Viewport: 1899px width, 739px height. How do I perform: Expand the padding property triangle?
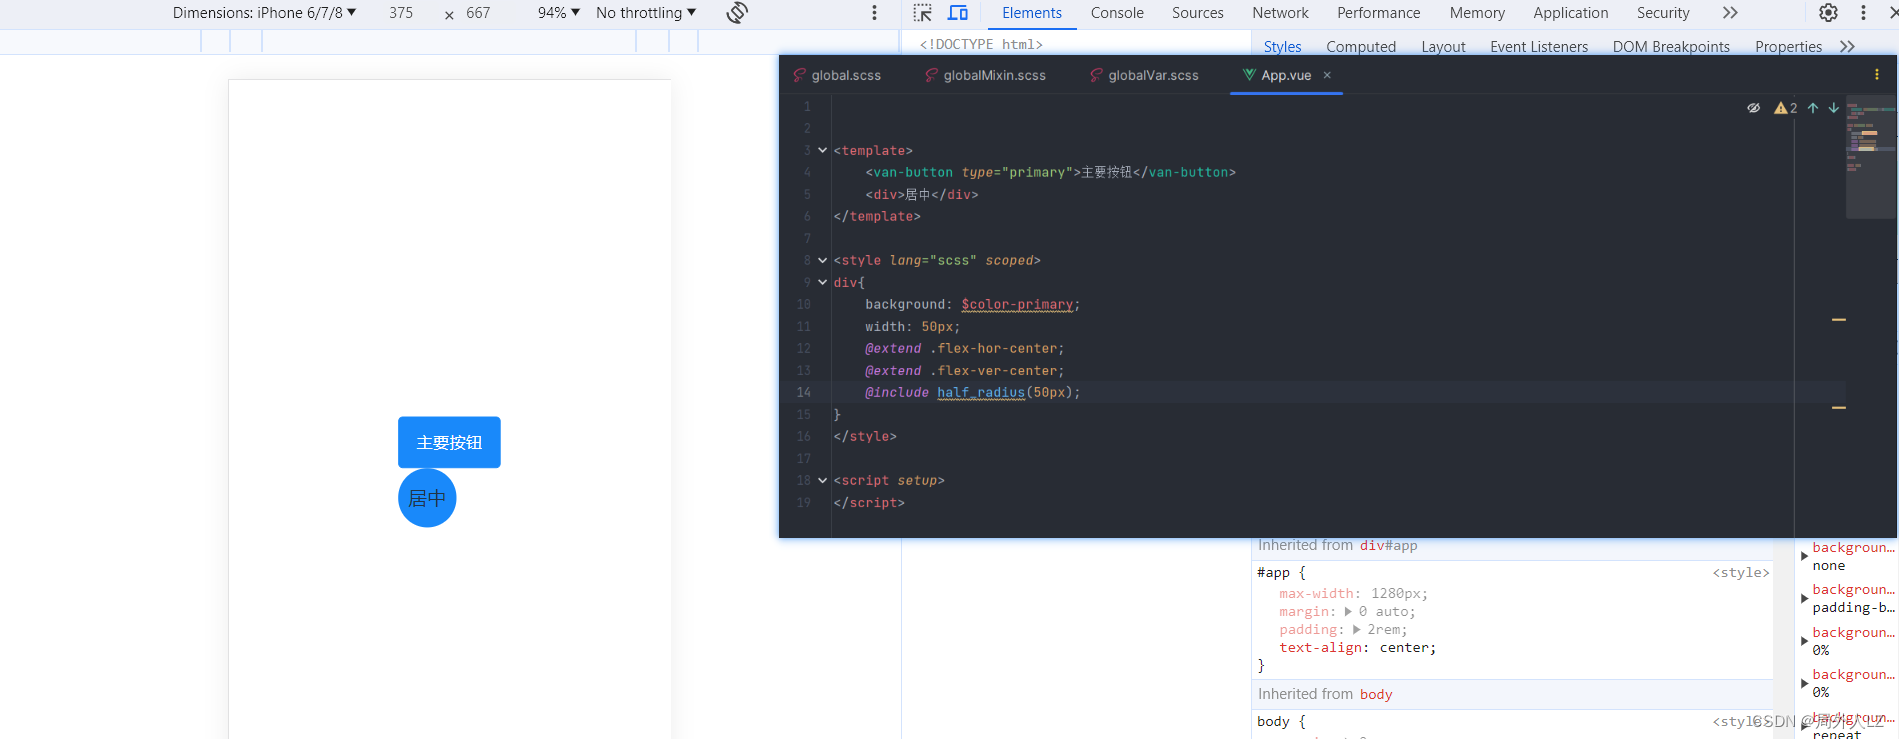[1357, 630]
